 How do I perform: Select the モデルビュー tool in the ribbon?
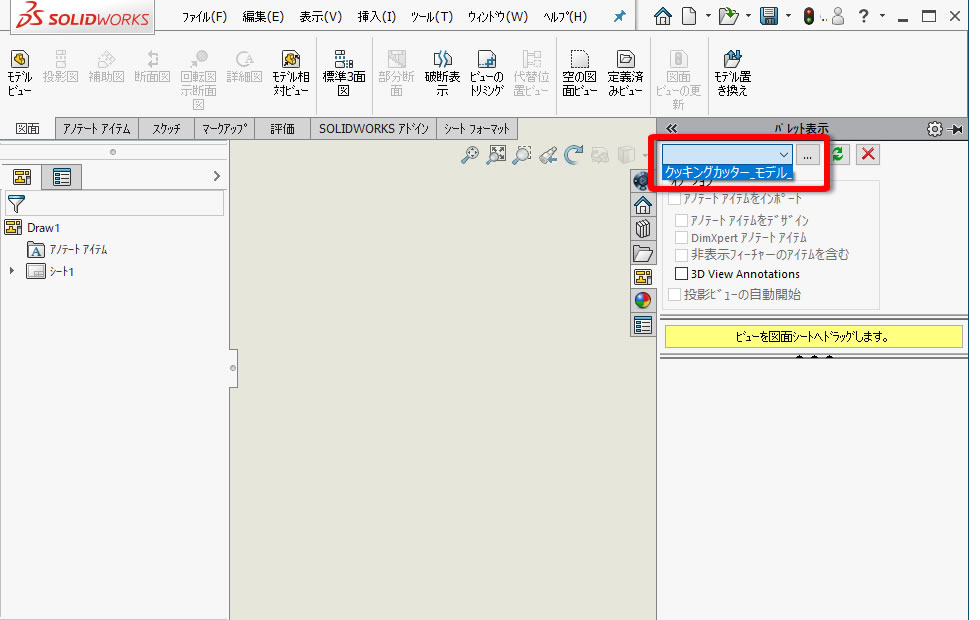click(19, 73)
